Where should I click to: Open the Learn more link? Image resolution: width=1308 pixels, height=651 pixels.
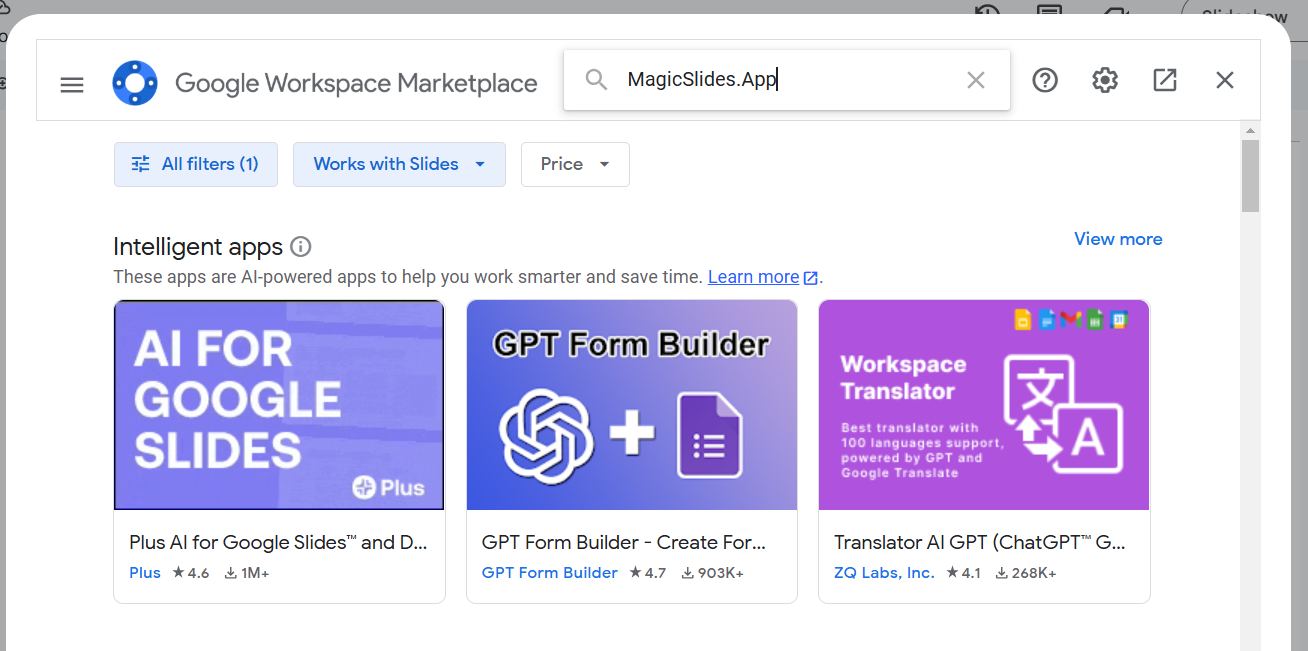(x=753, y=277)
